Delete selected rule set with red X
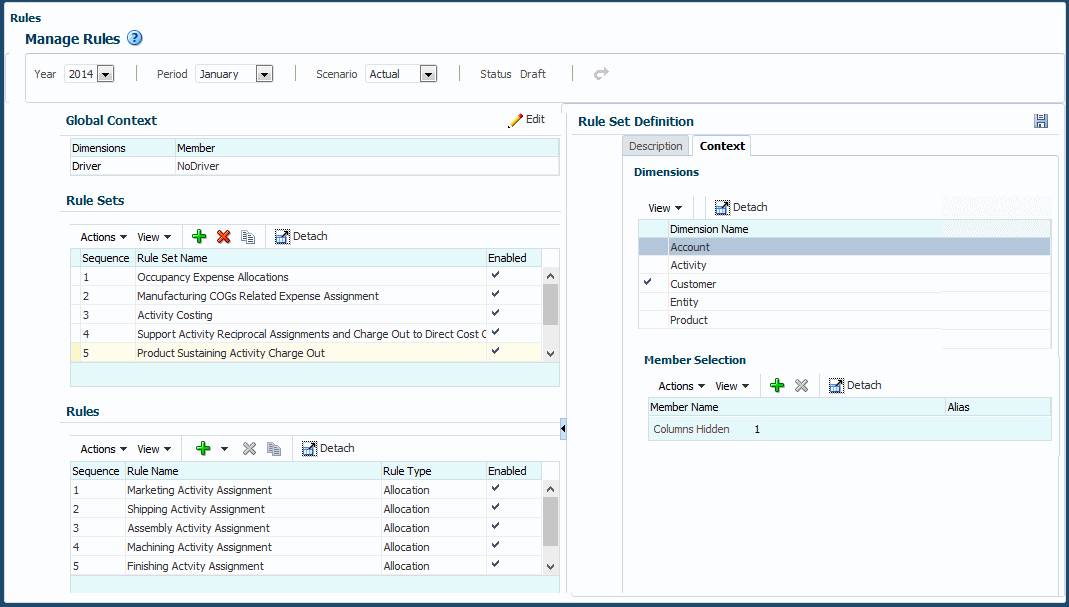Image resolution: width=1069 pixels, height=607 pixels. tap(224, 237)
